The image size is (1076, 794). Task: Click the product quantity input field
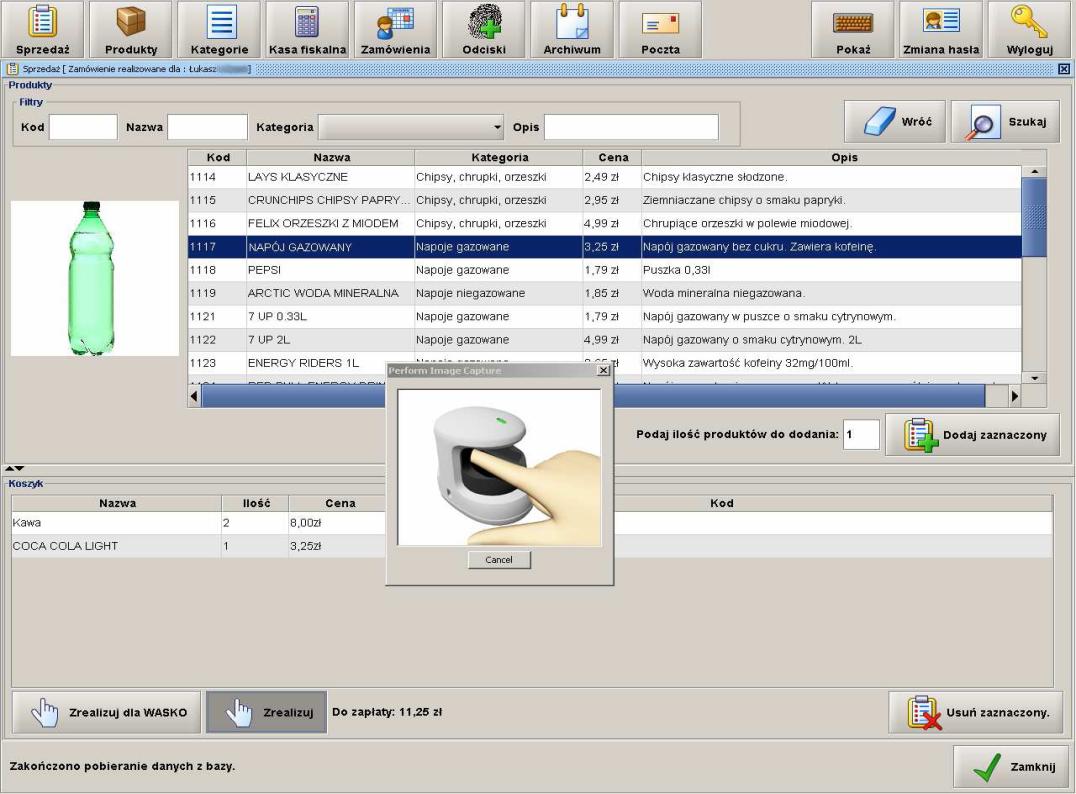(861, 434)
